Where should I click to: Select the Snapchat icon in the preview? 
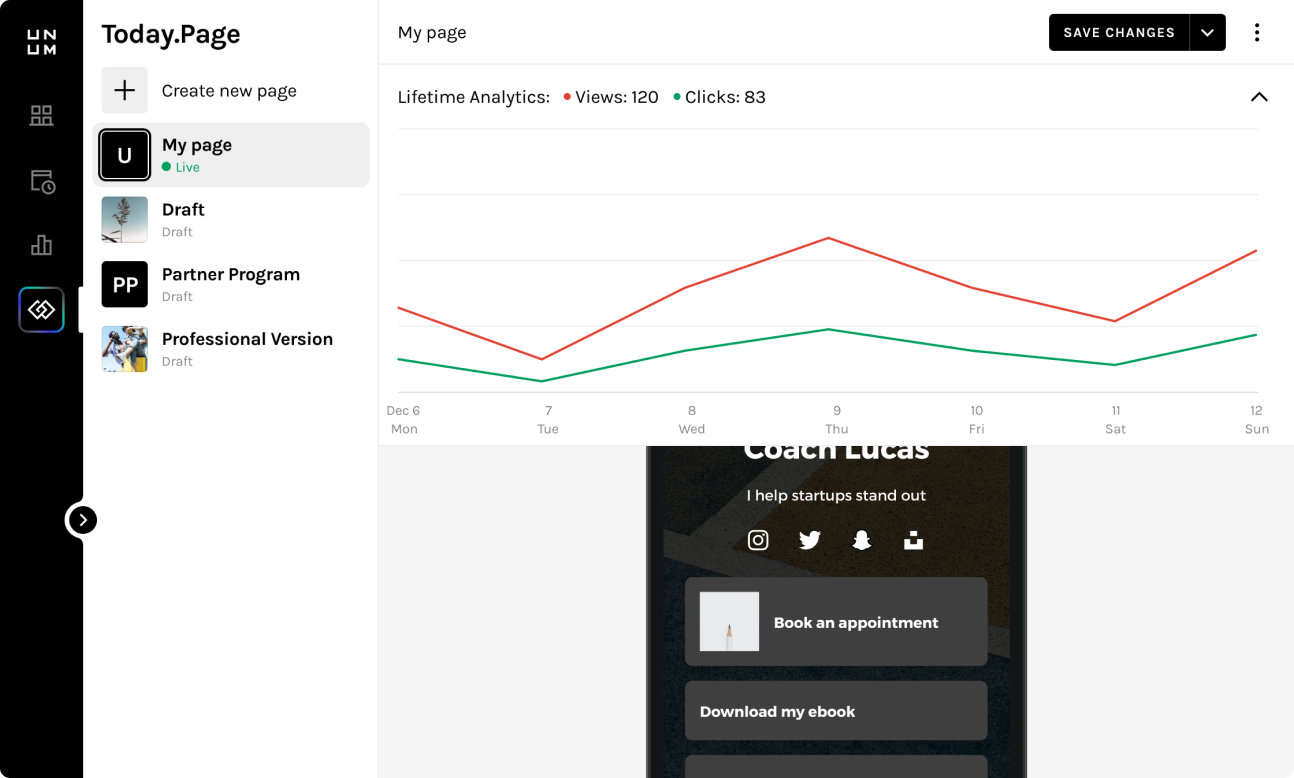pos(861,539)
